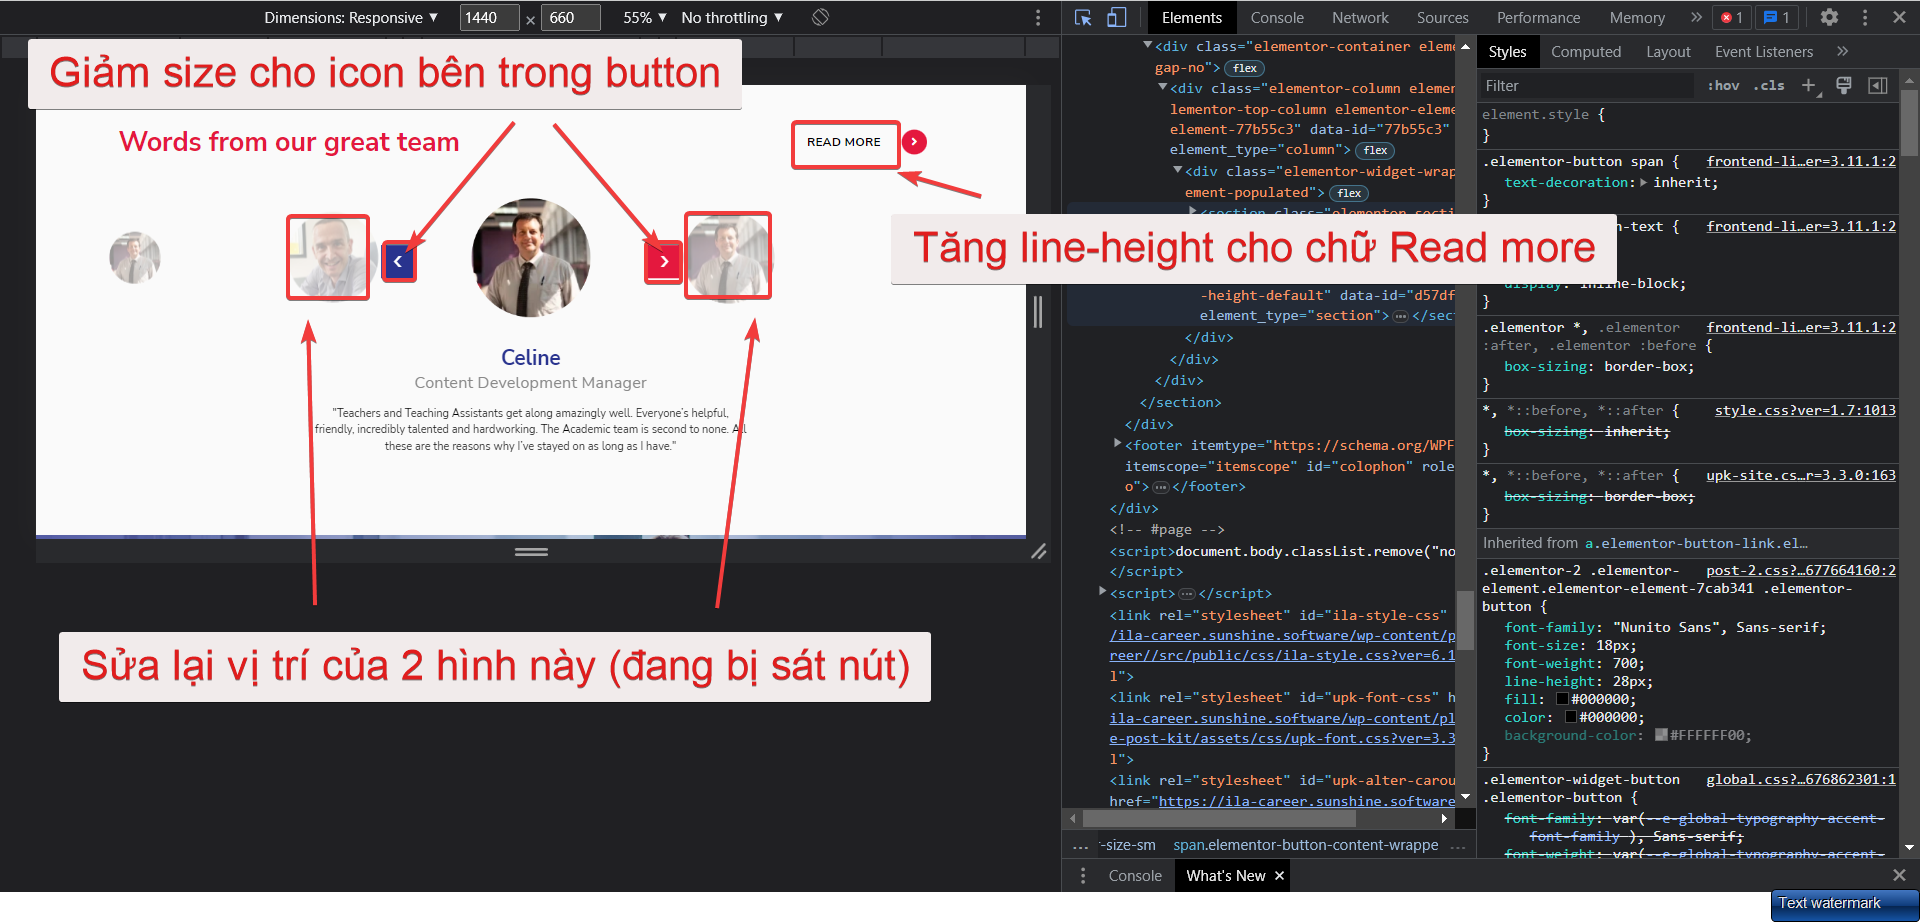
Task: Show more sidebar tabs after Event Listeners
Action: 1843,52
